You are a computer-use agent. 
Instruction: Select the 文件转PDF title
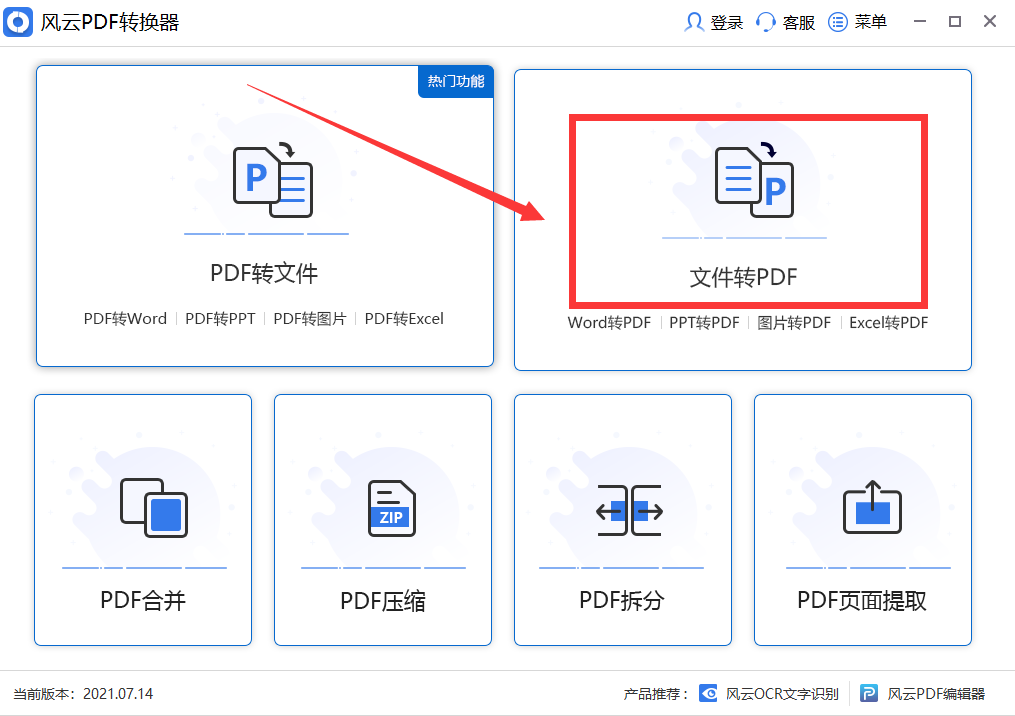tap(743, 278)
